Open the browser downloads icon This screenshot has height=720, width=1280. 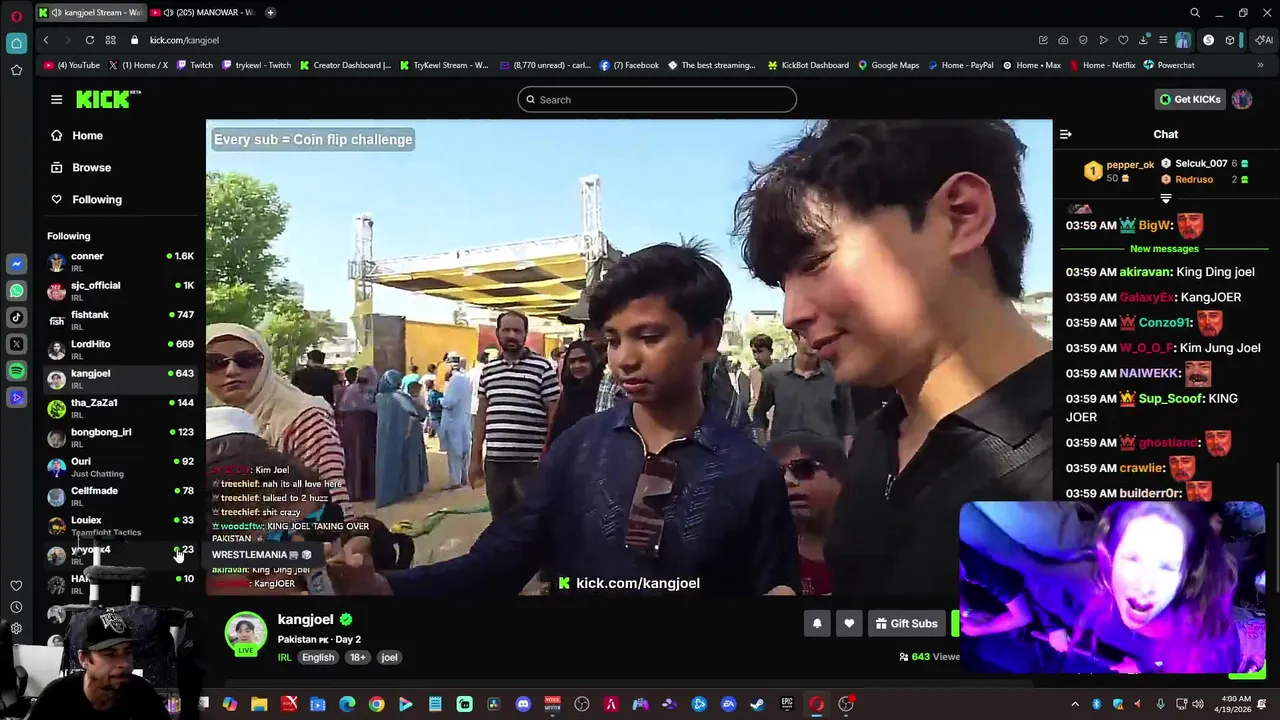[x=1144, y=40]
